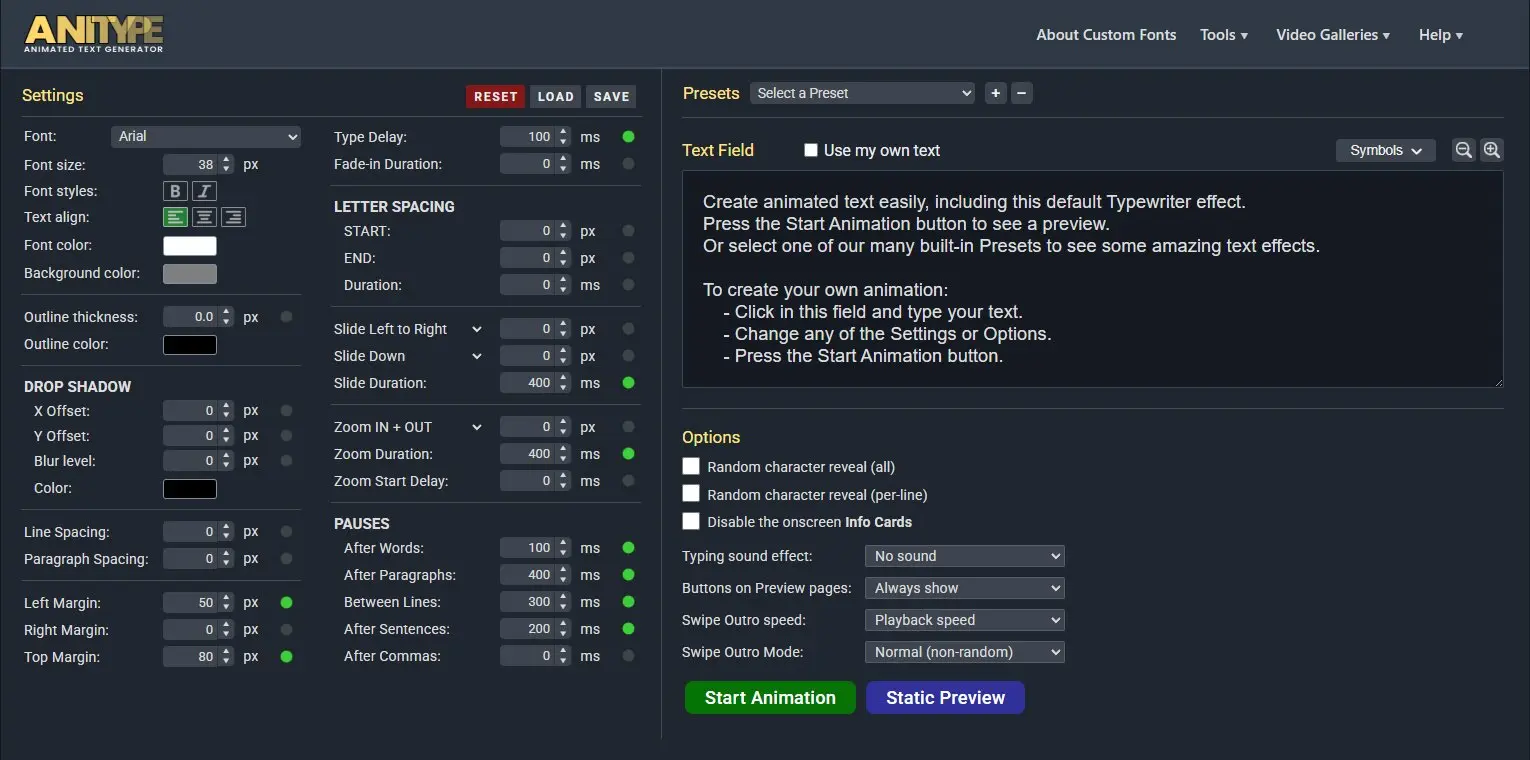
Task: Click the zoom out magnifier icon
Action: point(1463,150)
